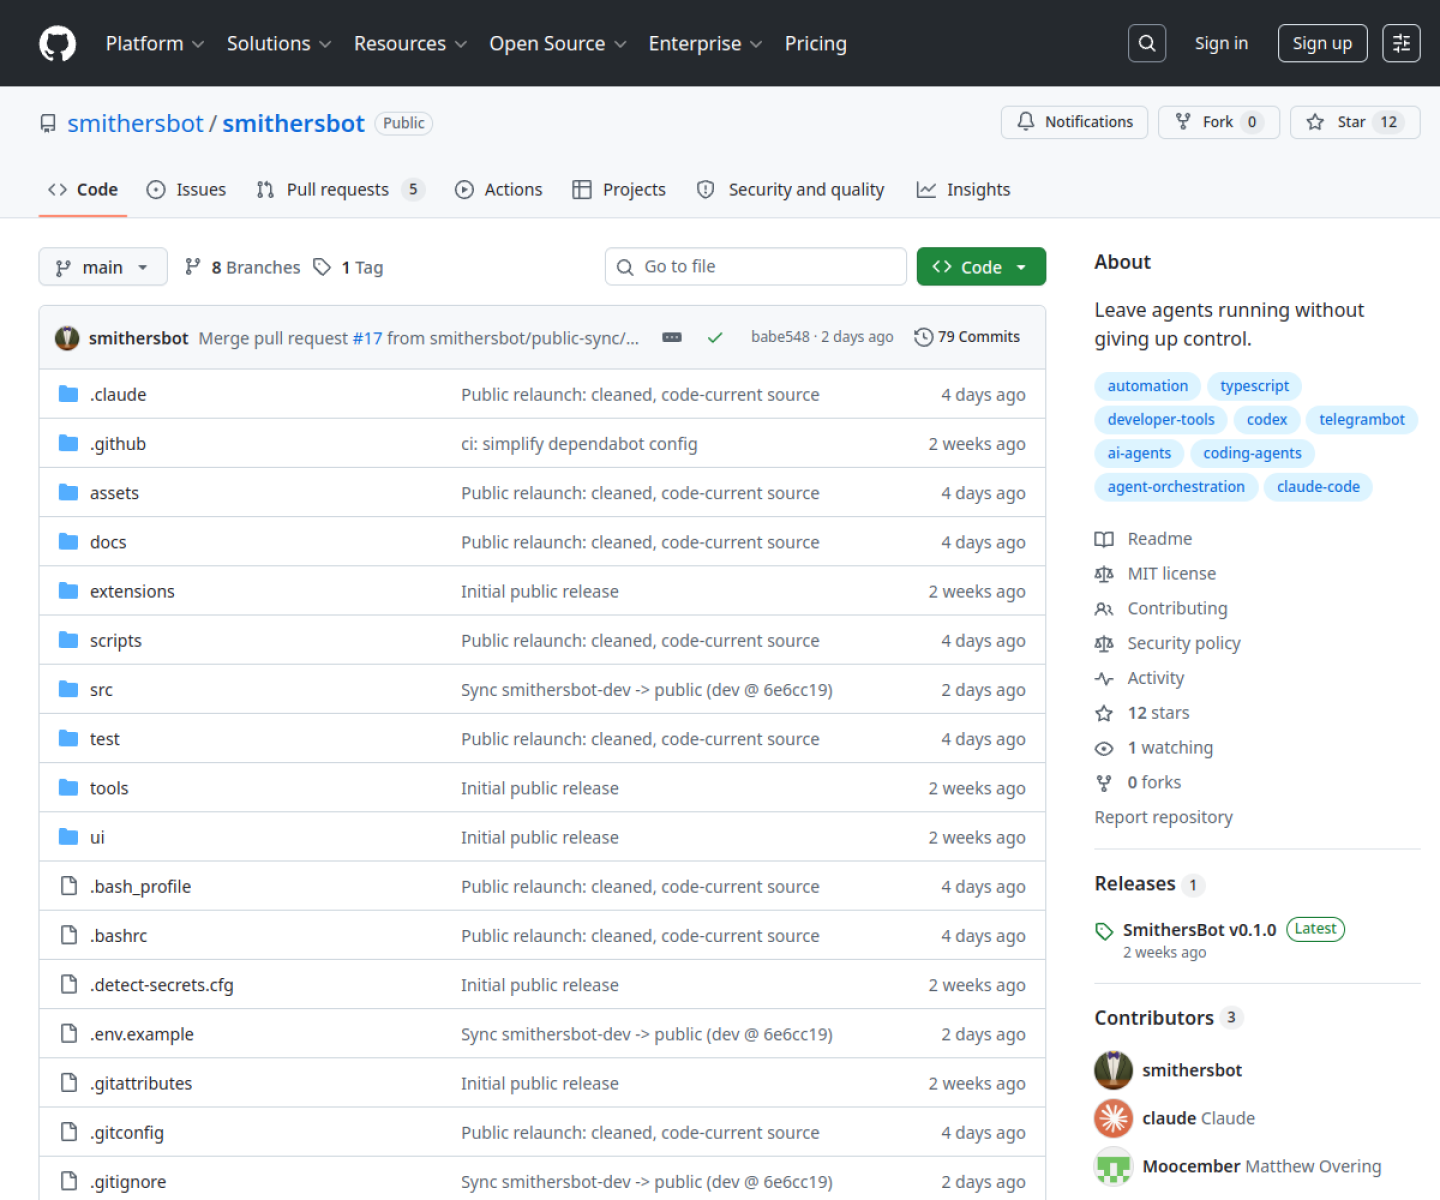Viewport: 1440px width, 1200px height.
Task: Open the .detect-secrets.cfg file name
Action: coord(162,985)
